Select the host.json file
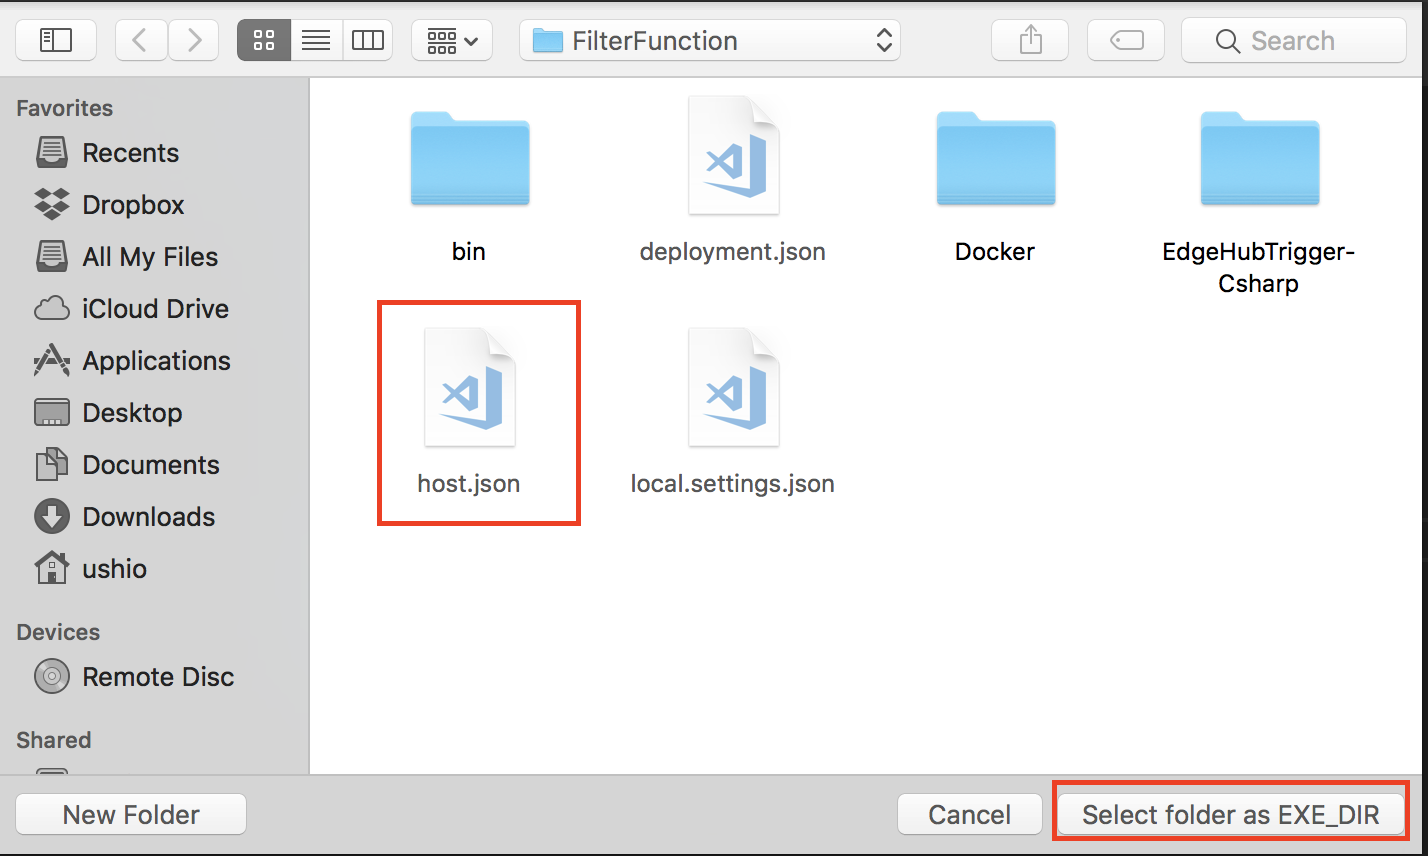 [x=469, y=412]
